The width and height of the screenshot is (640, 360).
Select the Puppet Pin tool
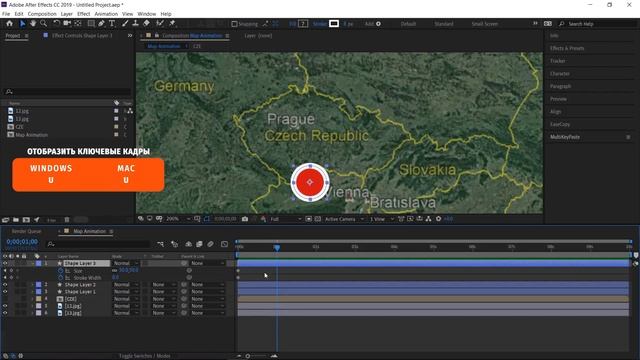click(x=172, y=24)
